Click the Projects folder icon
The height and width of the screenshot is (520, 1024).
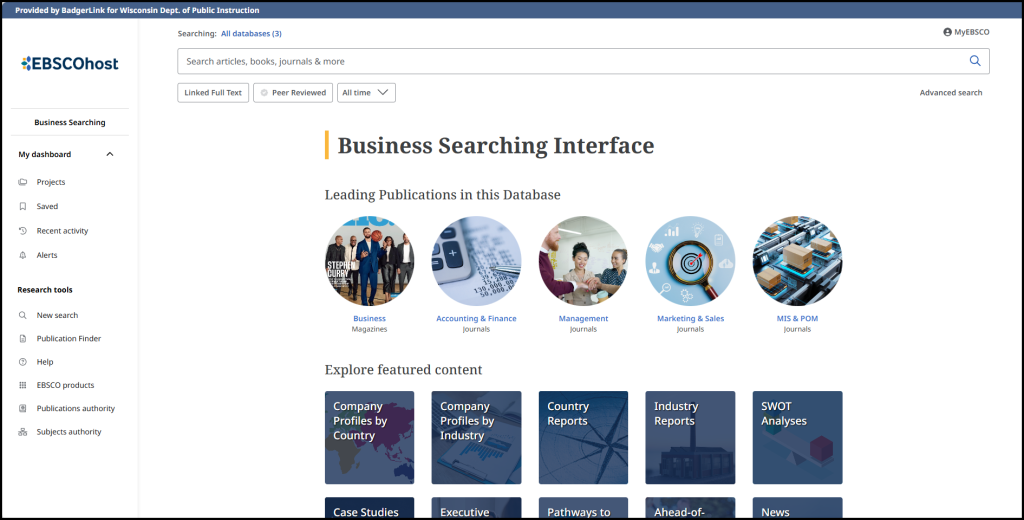click(23, 182)
